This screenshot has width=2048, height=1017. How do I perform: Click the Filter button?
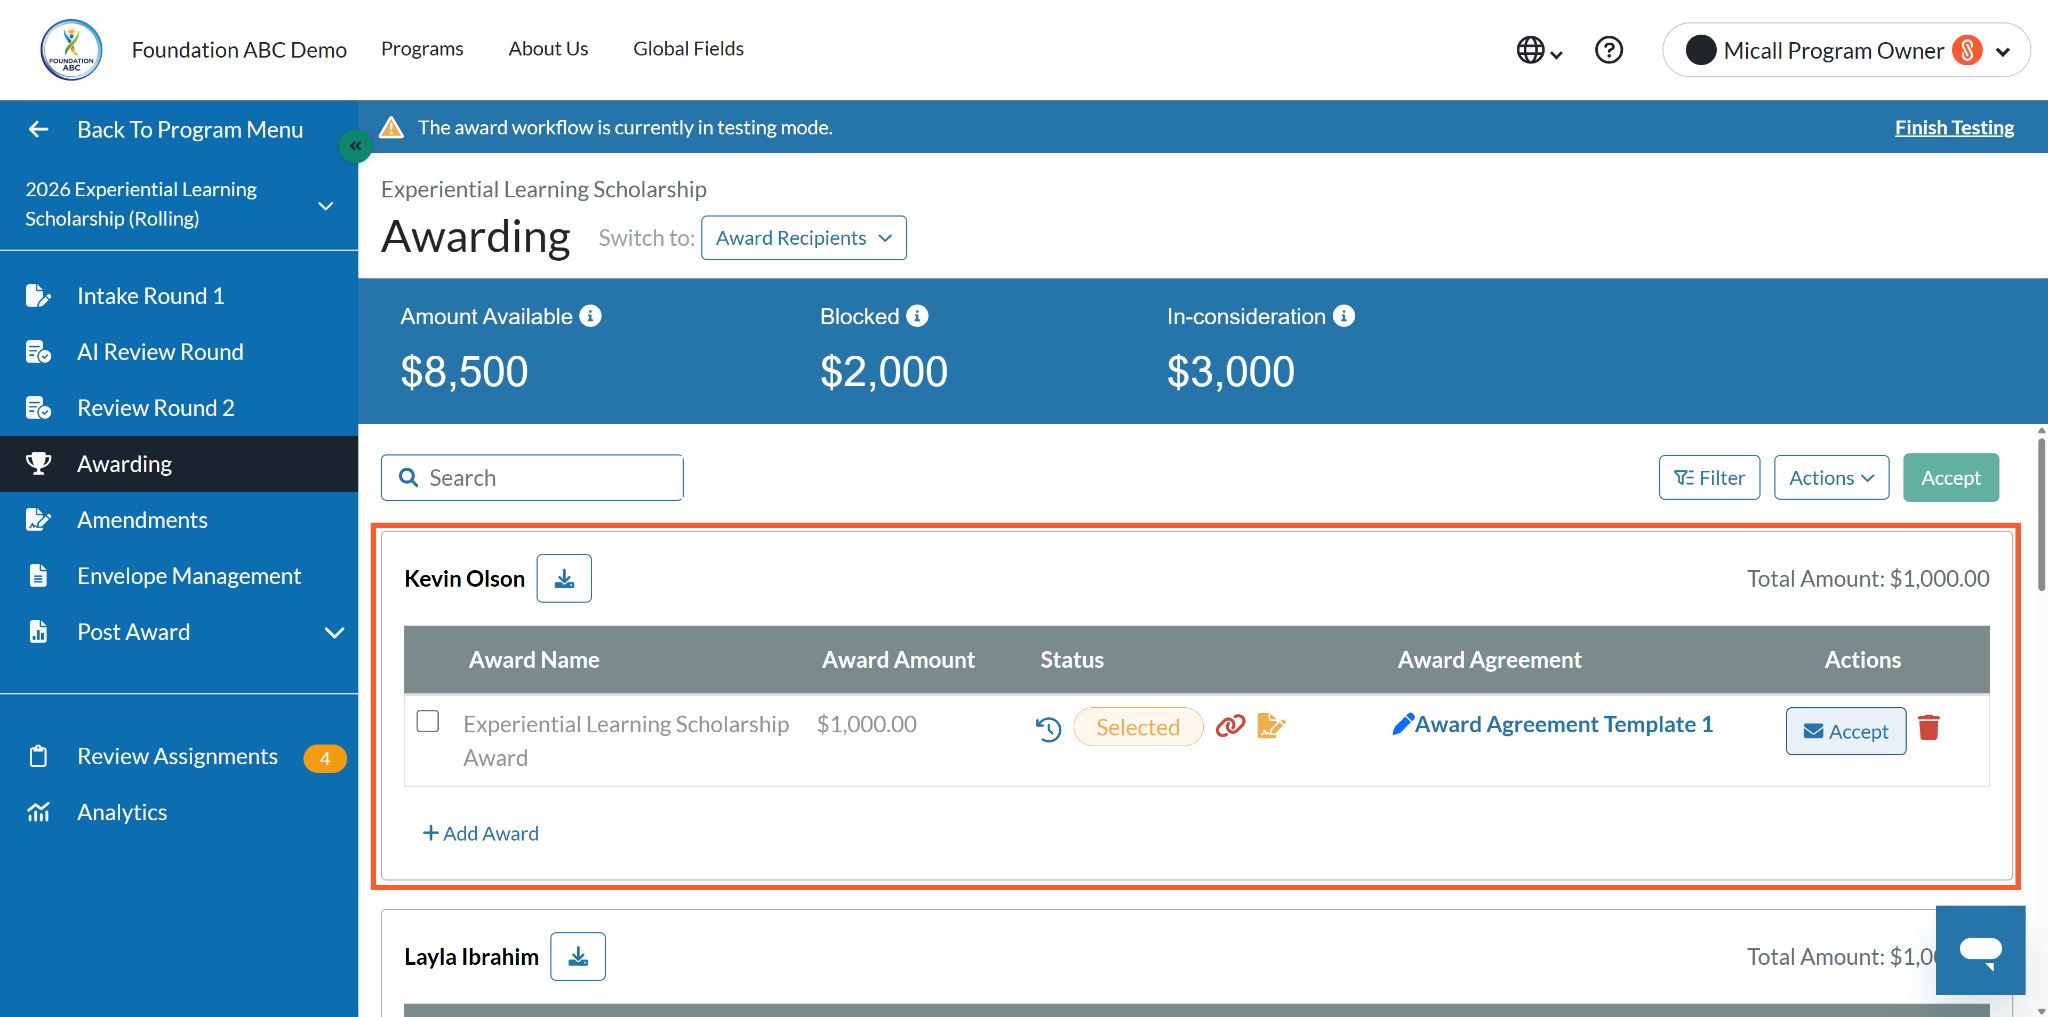tap(1709, 478)
